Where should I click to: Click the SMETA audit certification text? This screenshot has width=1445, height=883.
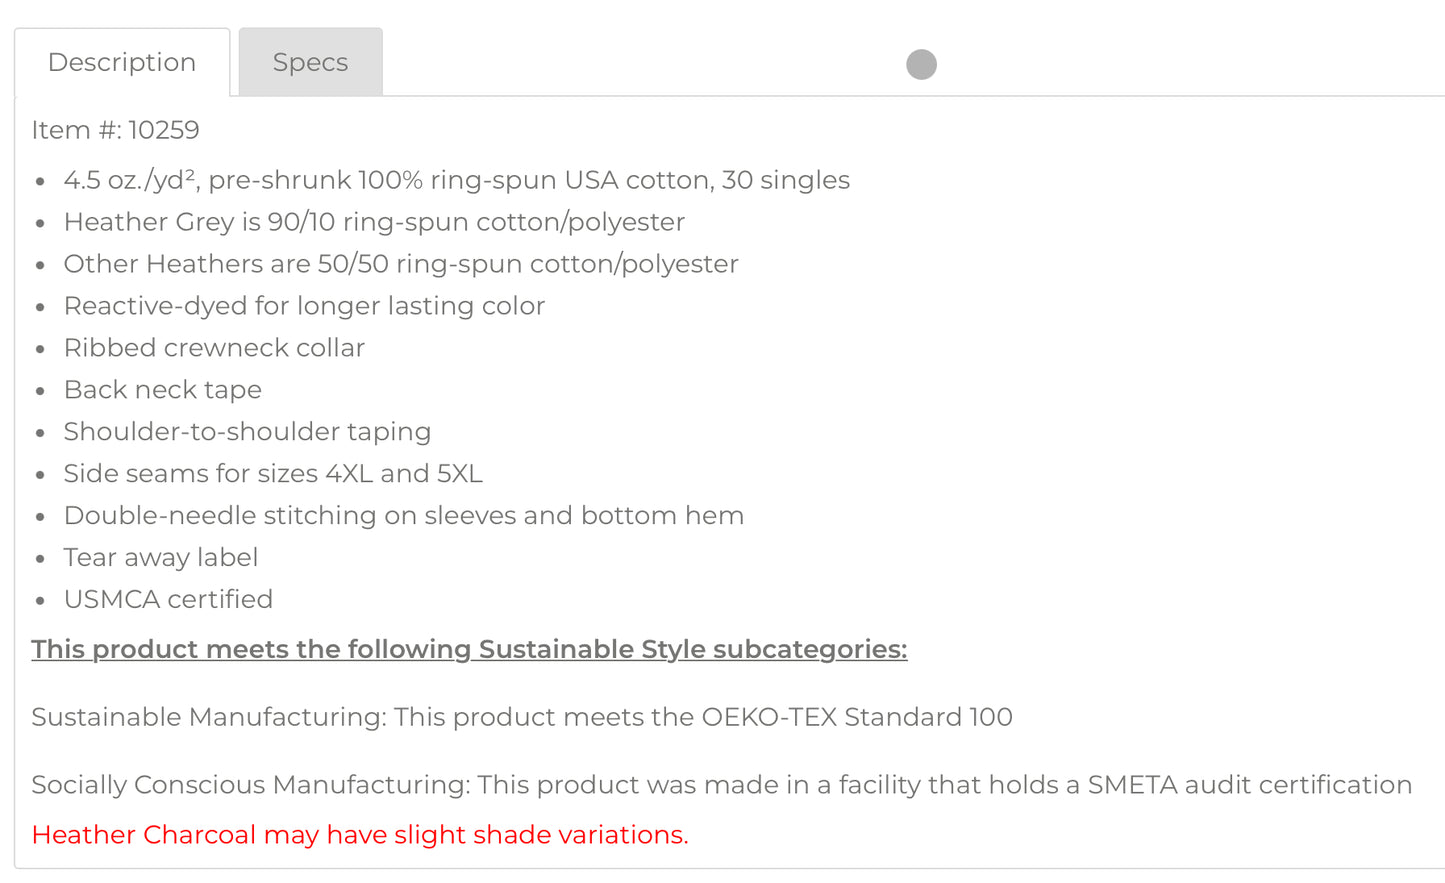[x=1249, y=785]
